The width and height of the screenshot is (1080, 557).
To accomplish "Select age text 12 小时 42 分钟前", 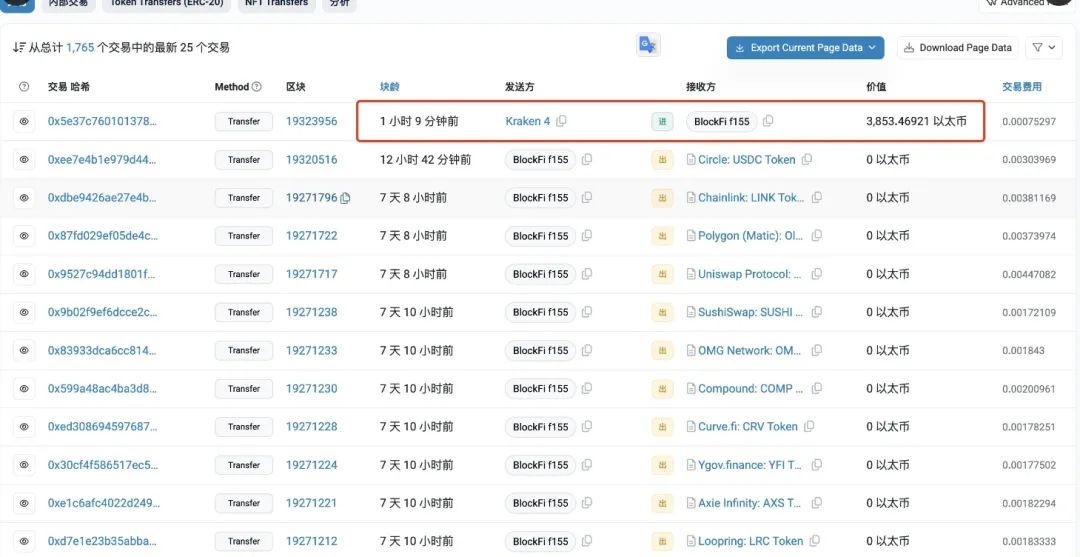I will (x=426, y=160).
